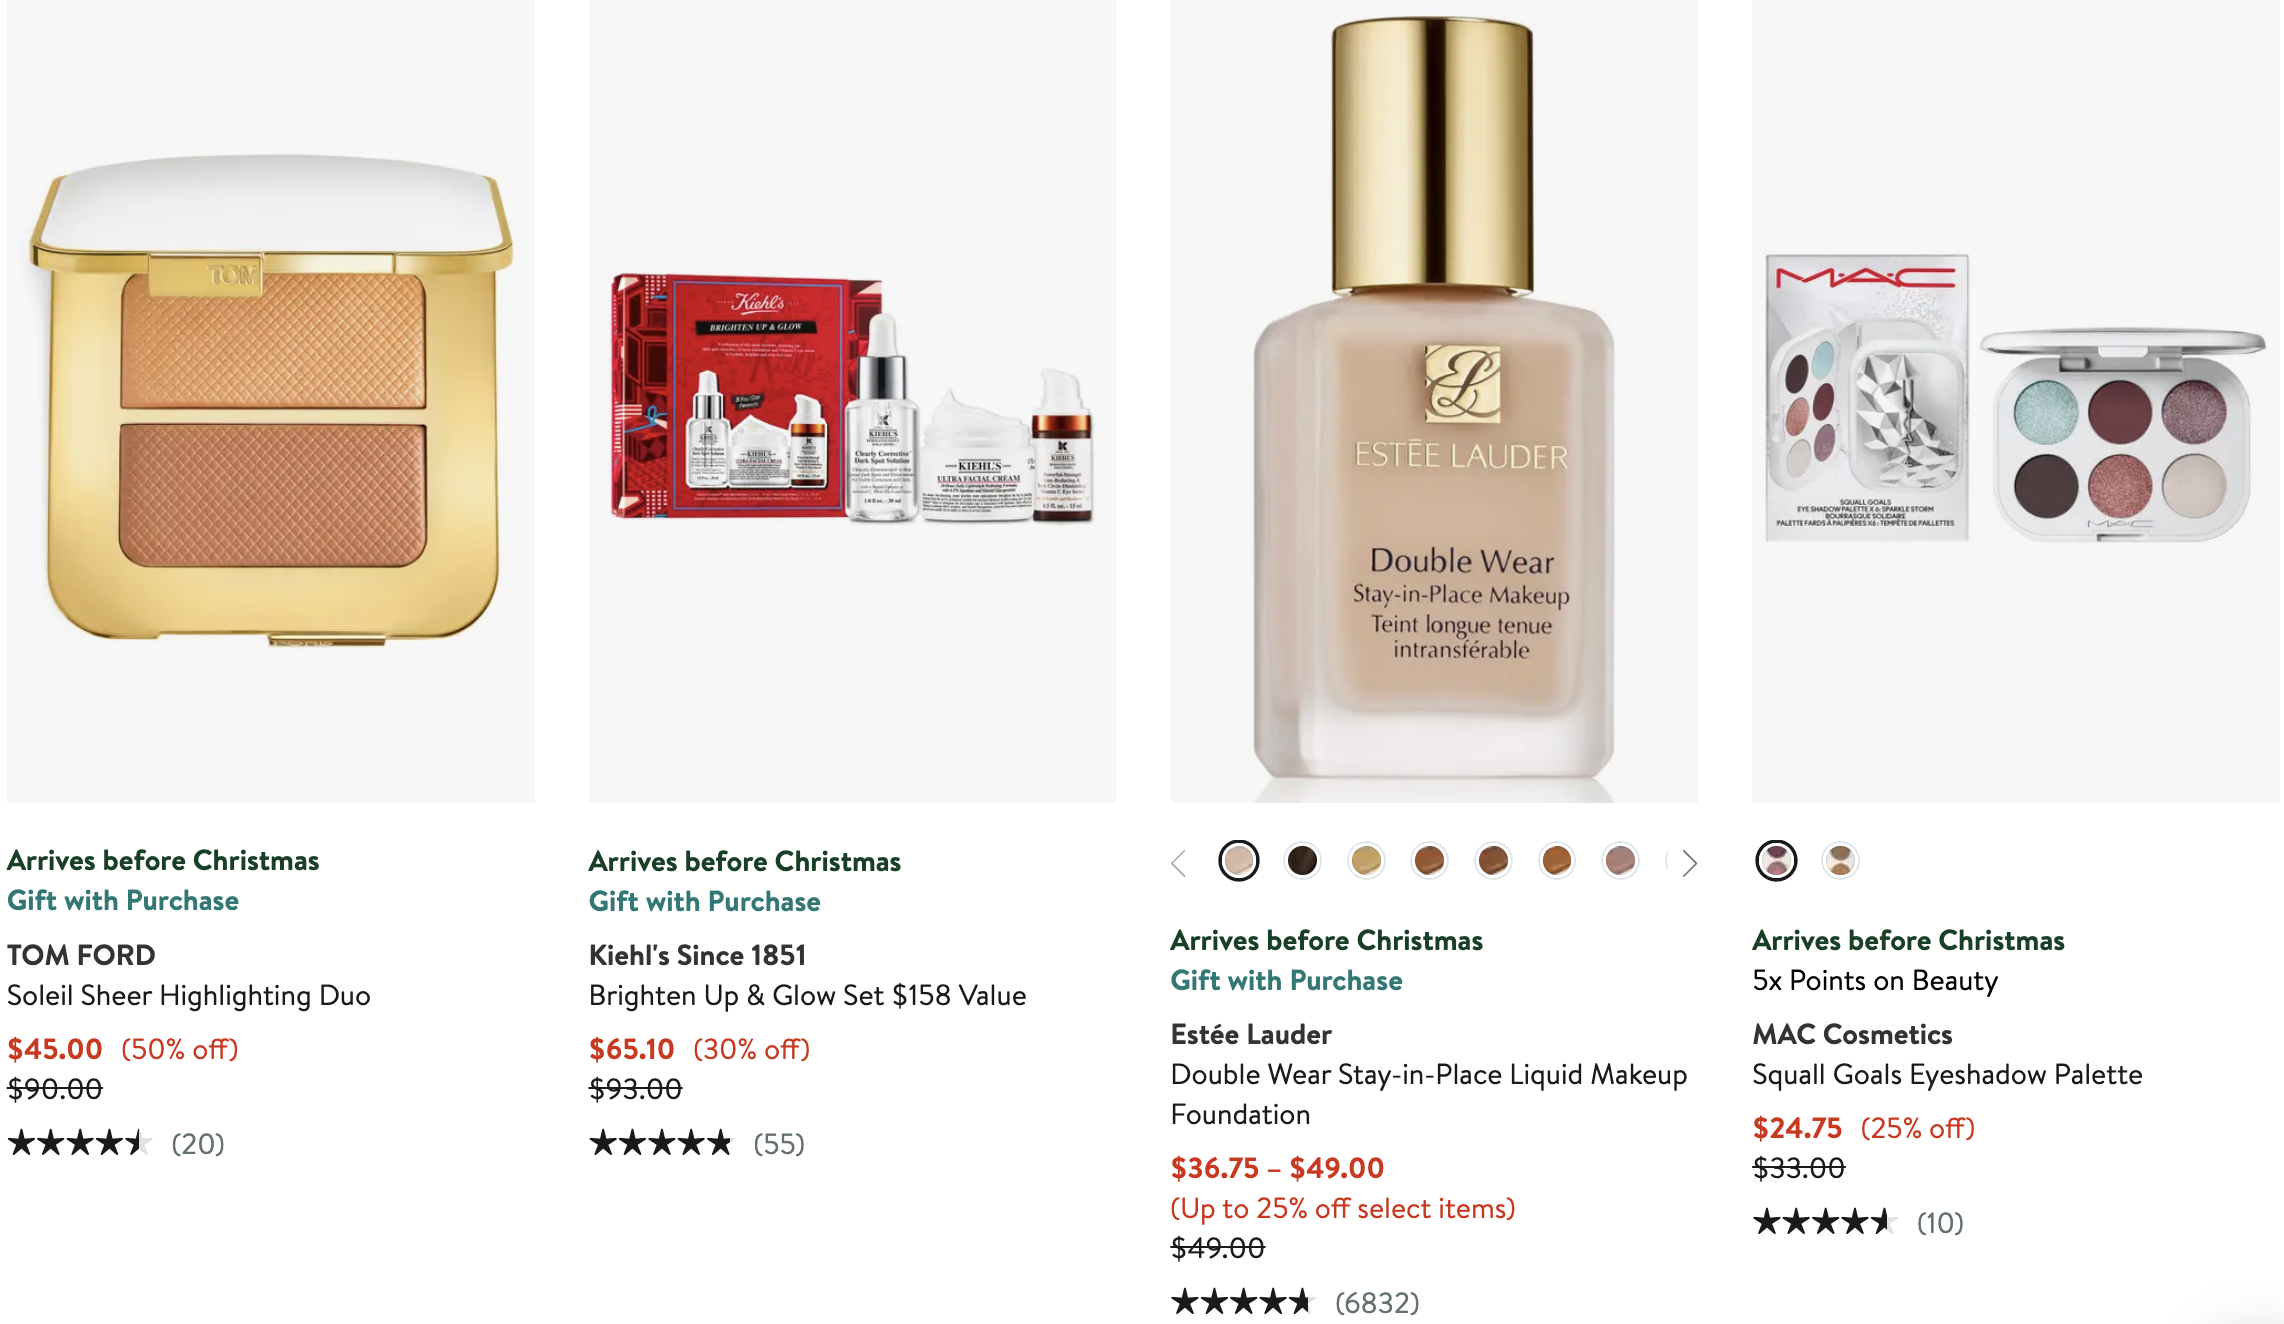Open Double Wear Stay-in-Place Foundation link
Image resolution: width=2284 pixels, height=1324 pixels.
(1429, 1094)
